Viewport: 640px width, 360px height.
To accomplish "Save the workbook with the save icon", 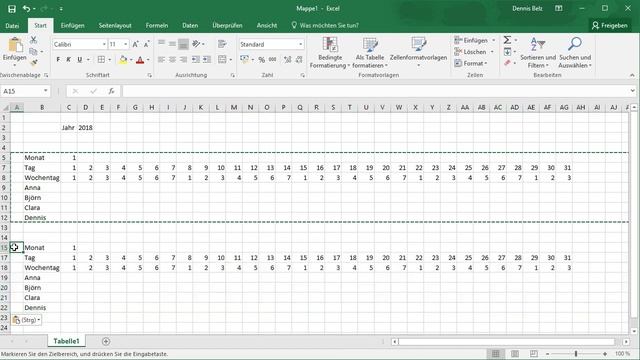I will pyautogui.click(x=11, y=9).
